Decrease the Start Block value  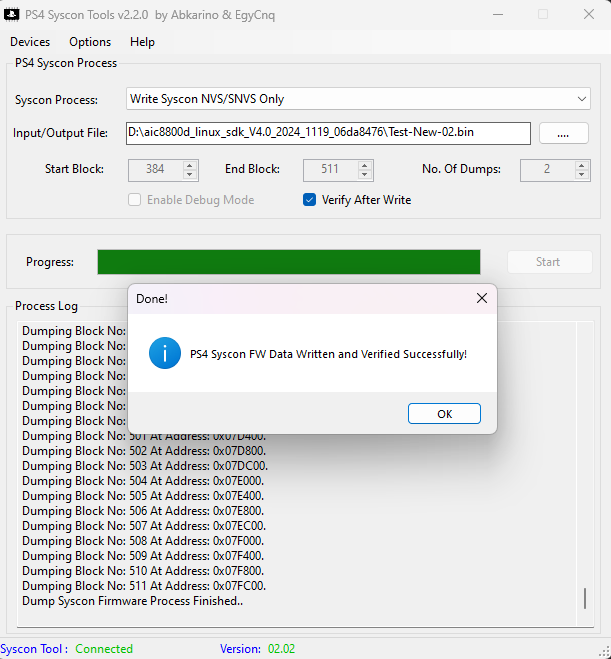coord(190,174)
